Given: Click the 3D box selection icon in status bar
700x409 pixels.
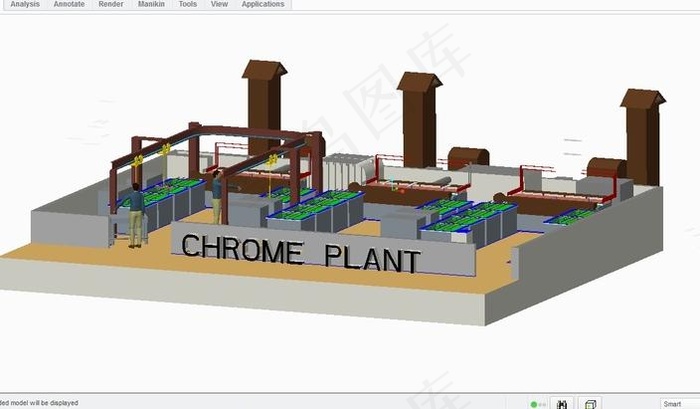Looking at the screenshot, I should click(x=590, y=404).
